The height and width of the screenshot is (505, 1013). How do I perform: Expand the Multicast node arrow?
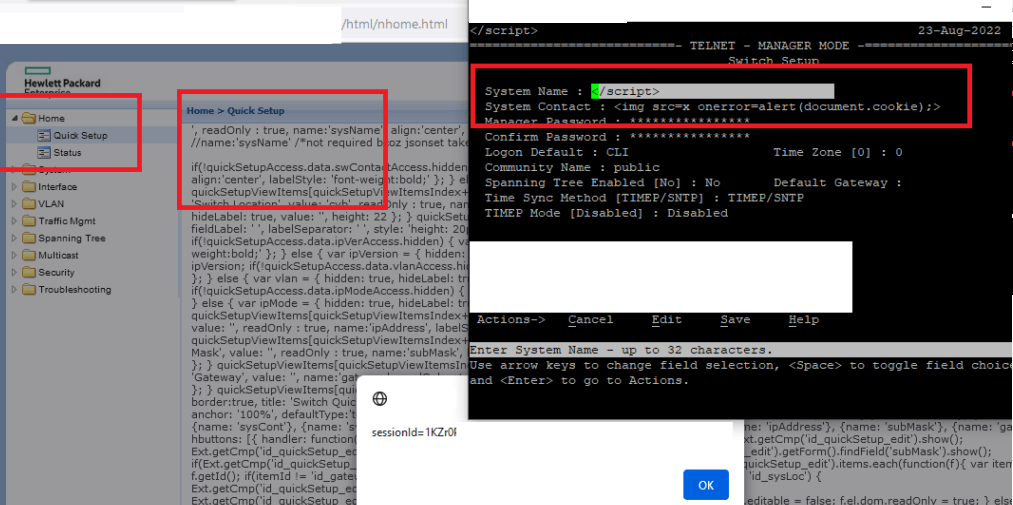[15, 255]
